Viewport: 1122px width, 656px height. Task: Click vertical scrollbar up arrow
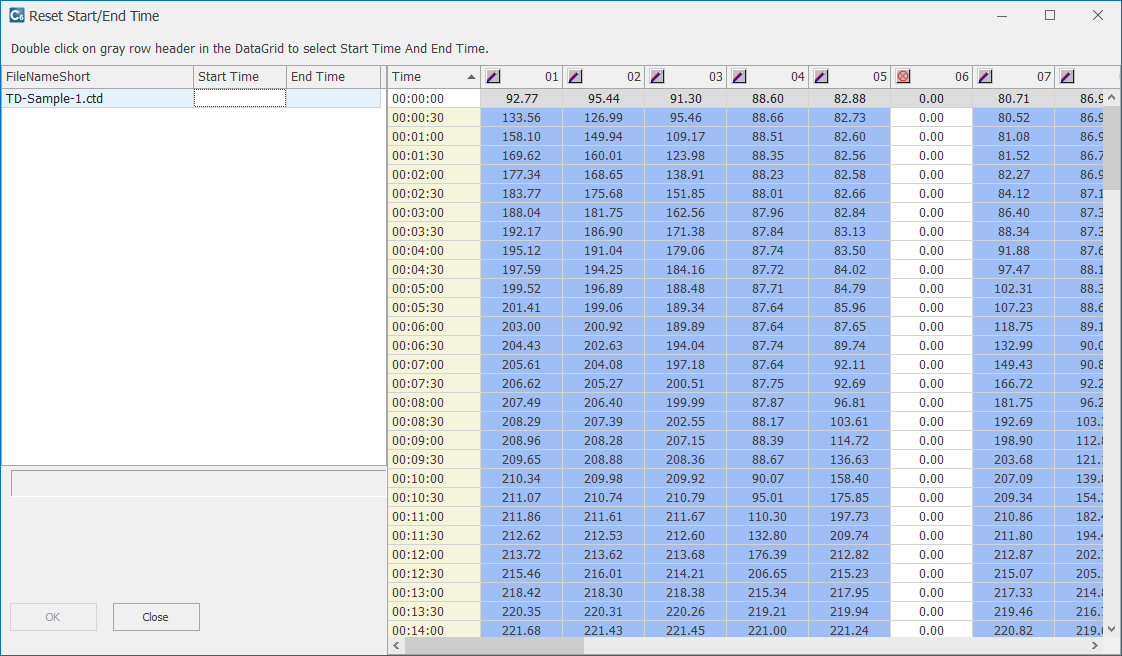[x=1111, y=97]
